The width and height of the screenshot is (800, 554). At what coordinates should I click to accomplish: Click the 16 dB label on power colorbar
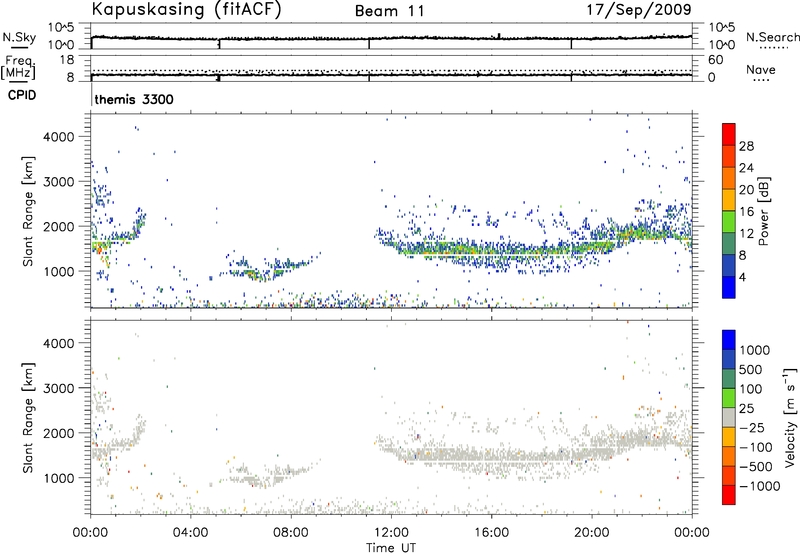point(746,212)
